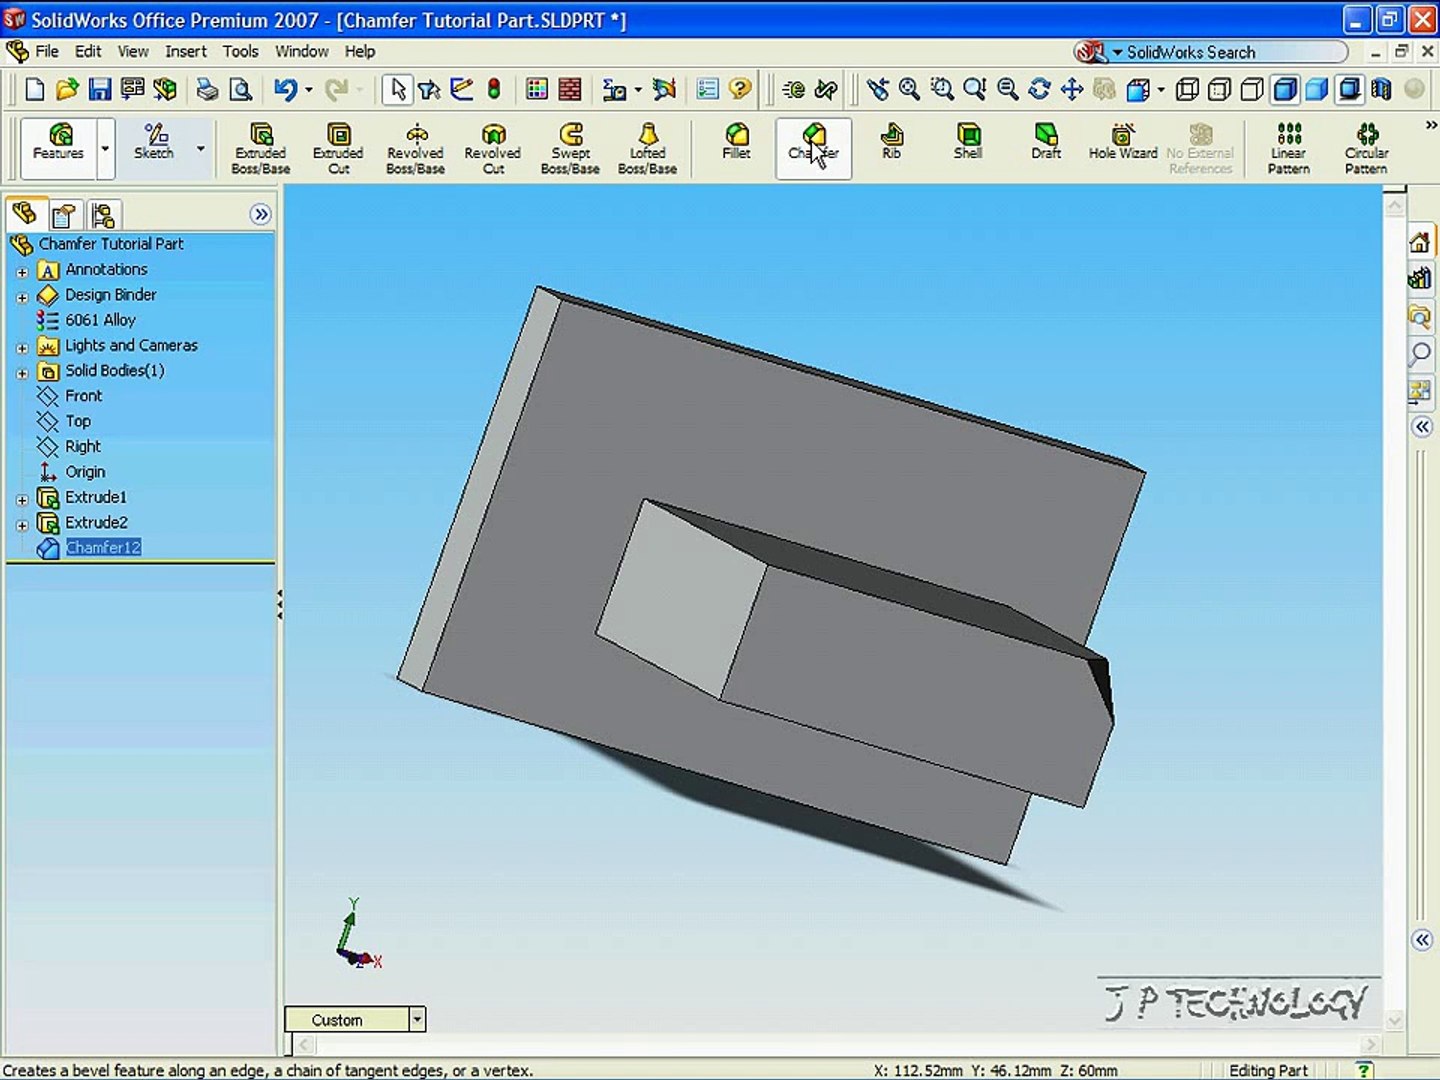Image resolution: width=1440 pixels, height=1080 pixels.
Task: Open the view orientation Custom dropdown
Action: coord(417,1020)
